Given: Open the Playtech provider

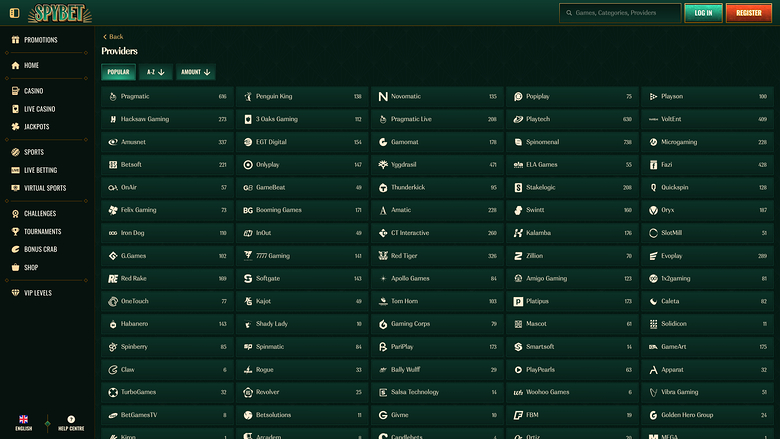Looking at the screenshot, I should click(x=572, y=119).
